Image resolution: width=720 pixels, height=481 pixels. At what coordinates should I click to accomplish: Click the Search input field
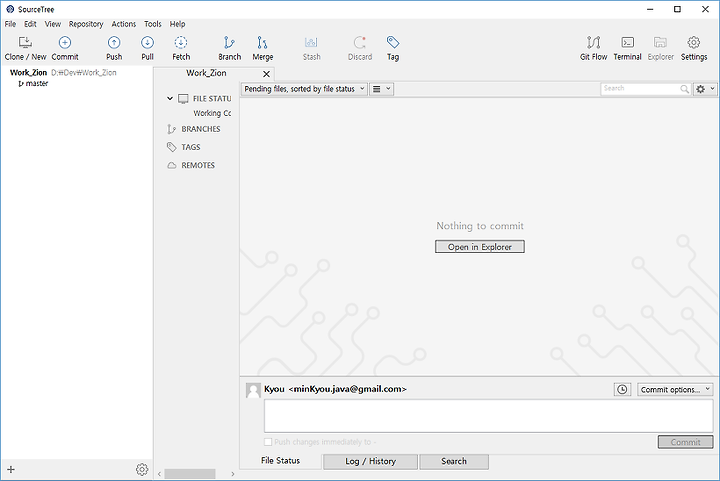[x=640, y=89]
